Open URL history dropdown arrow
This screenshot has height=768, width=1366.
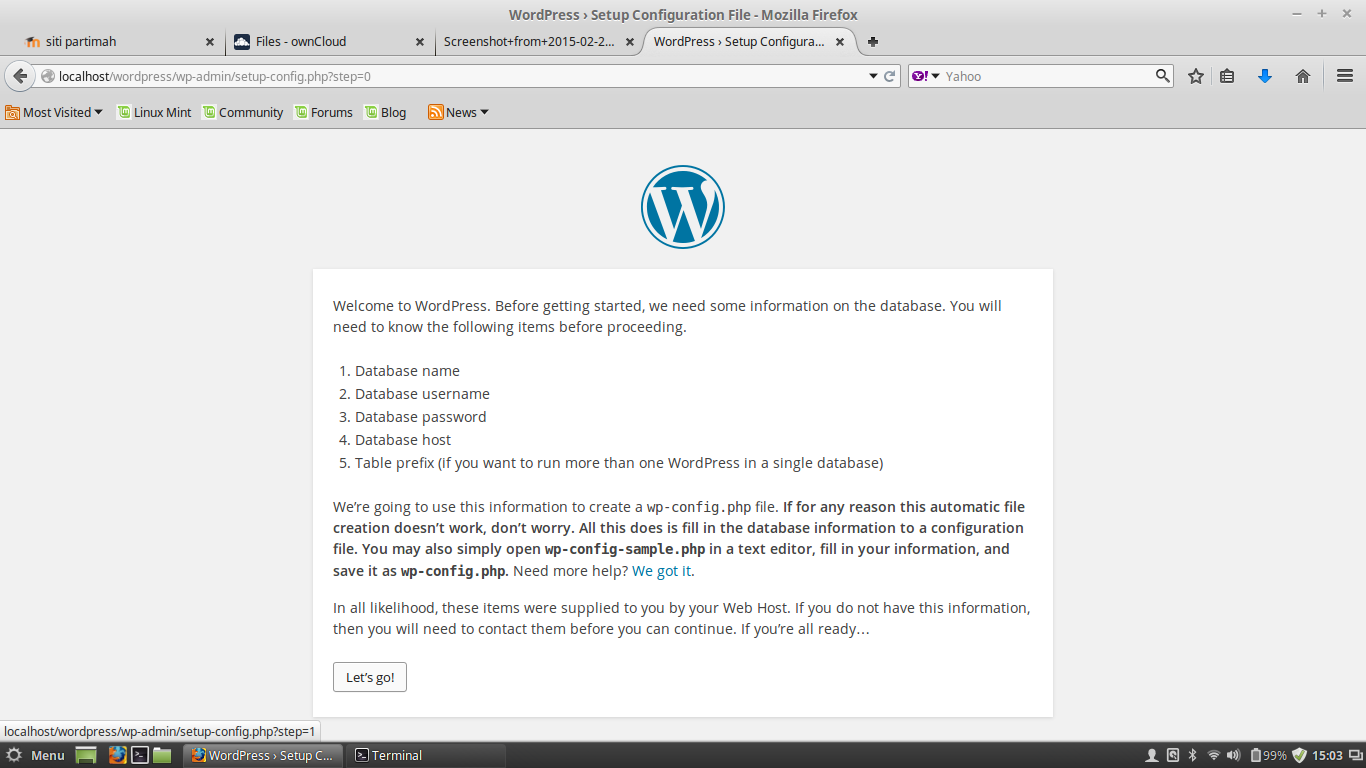point(872,76)
